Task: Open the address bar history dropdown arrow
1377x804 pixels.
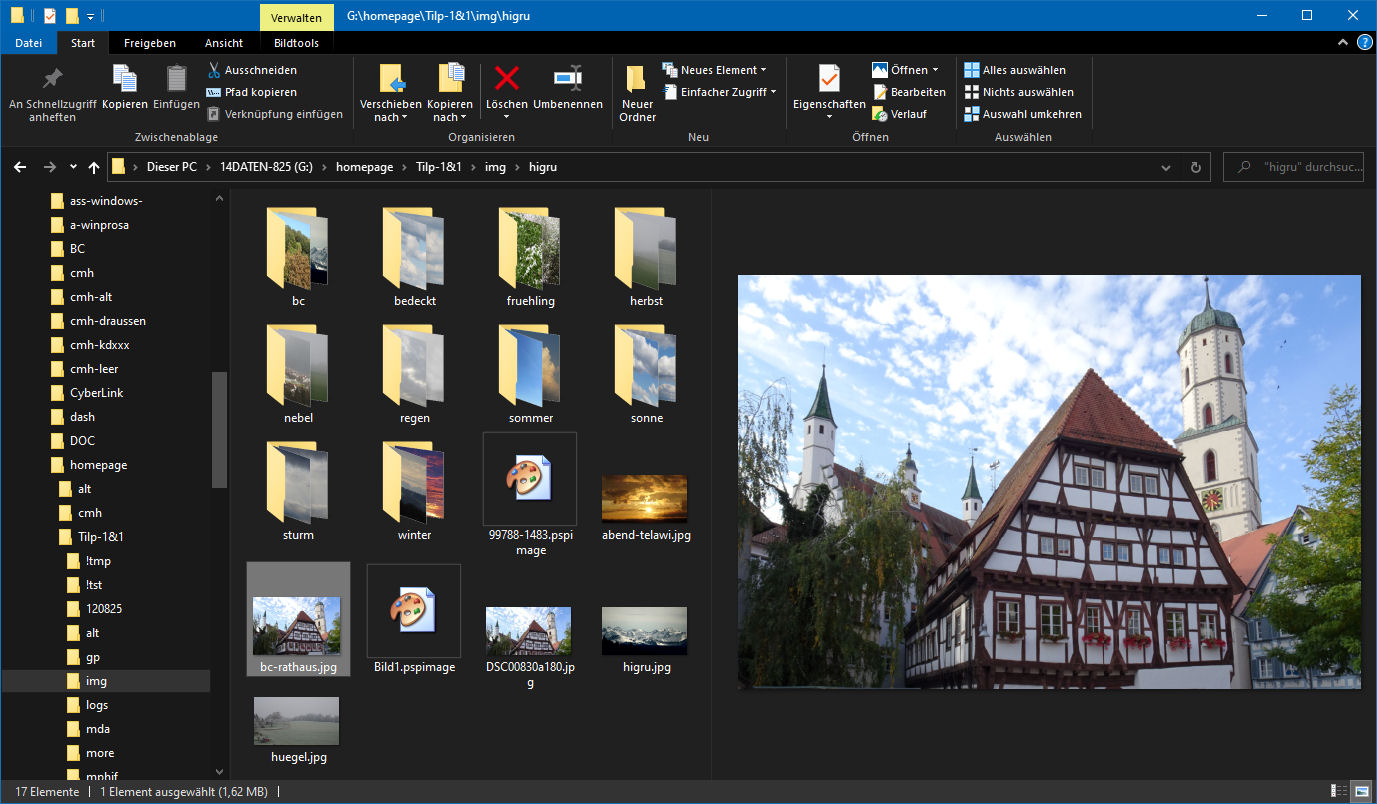Action: [1166, 168]
